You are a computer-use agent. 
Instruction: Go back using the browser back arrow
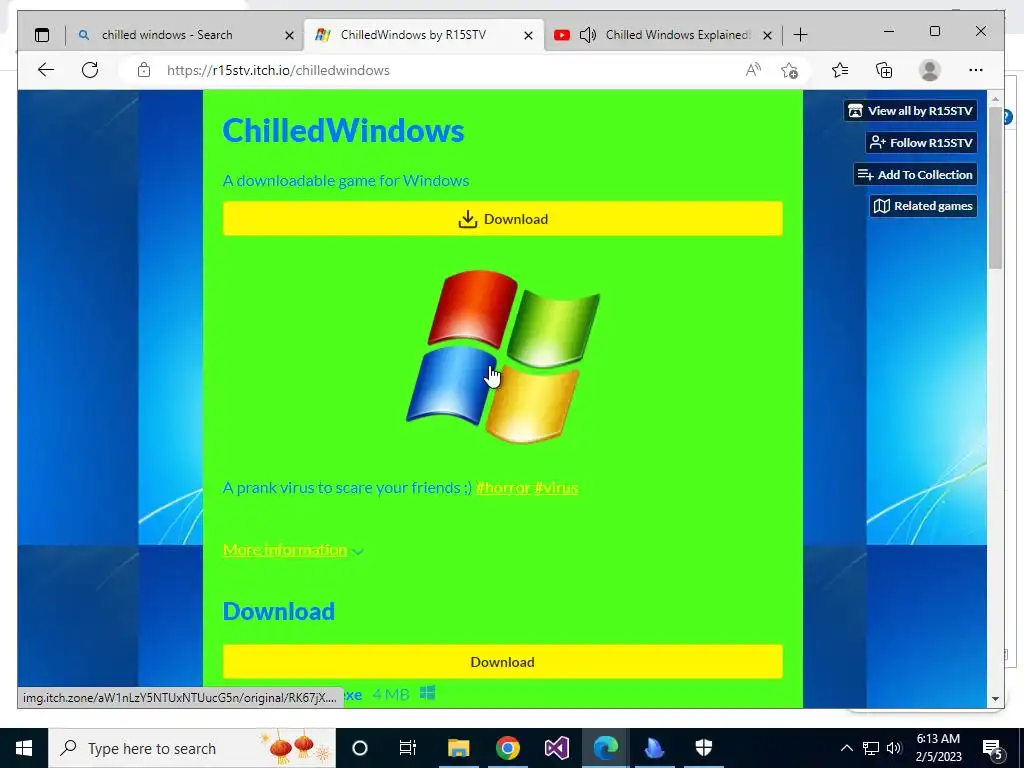[x=46, y=70]
